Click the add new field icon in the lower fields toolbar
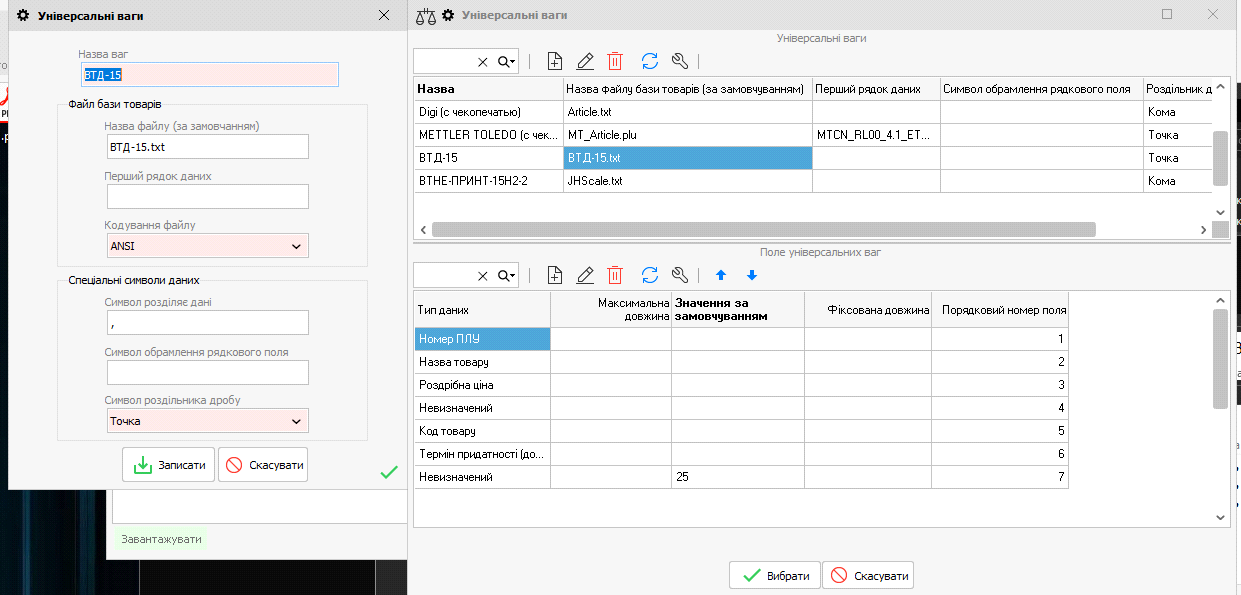 tap(556, 275)
